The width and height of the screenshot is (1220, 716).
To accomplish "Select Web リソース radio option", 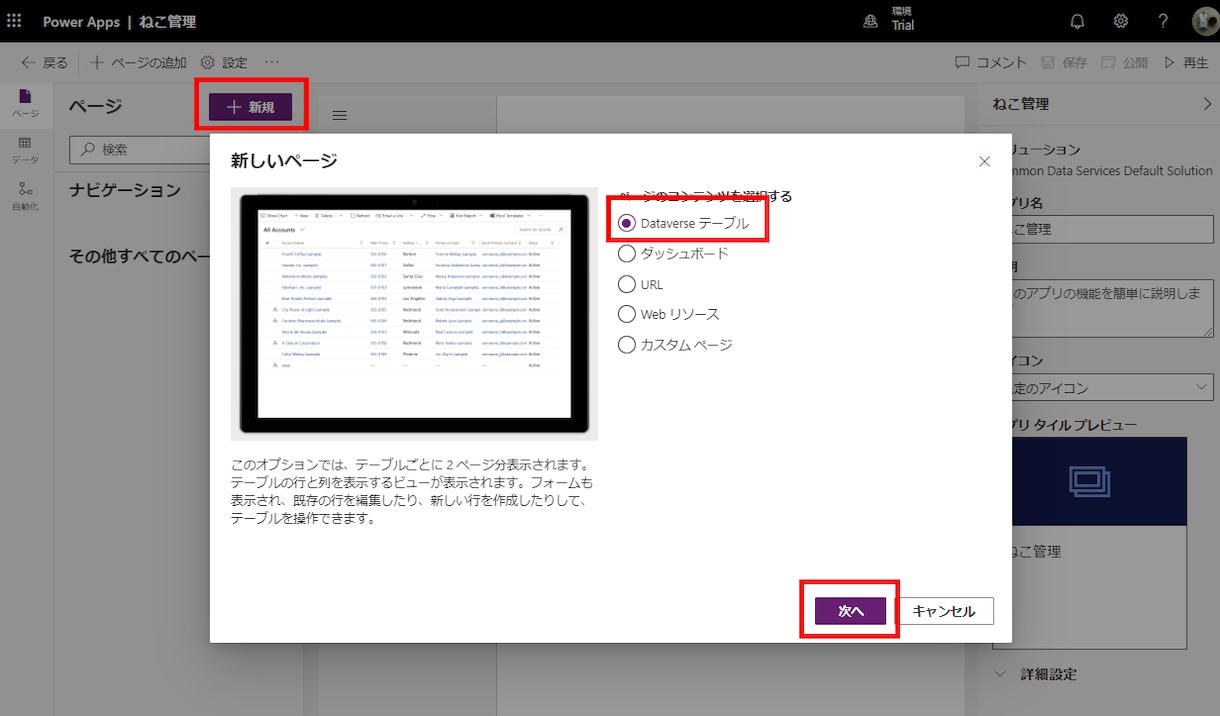I will pos(668,314).
